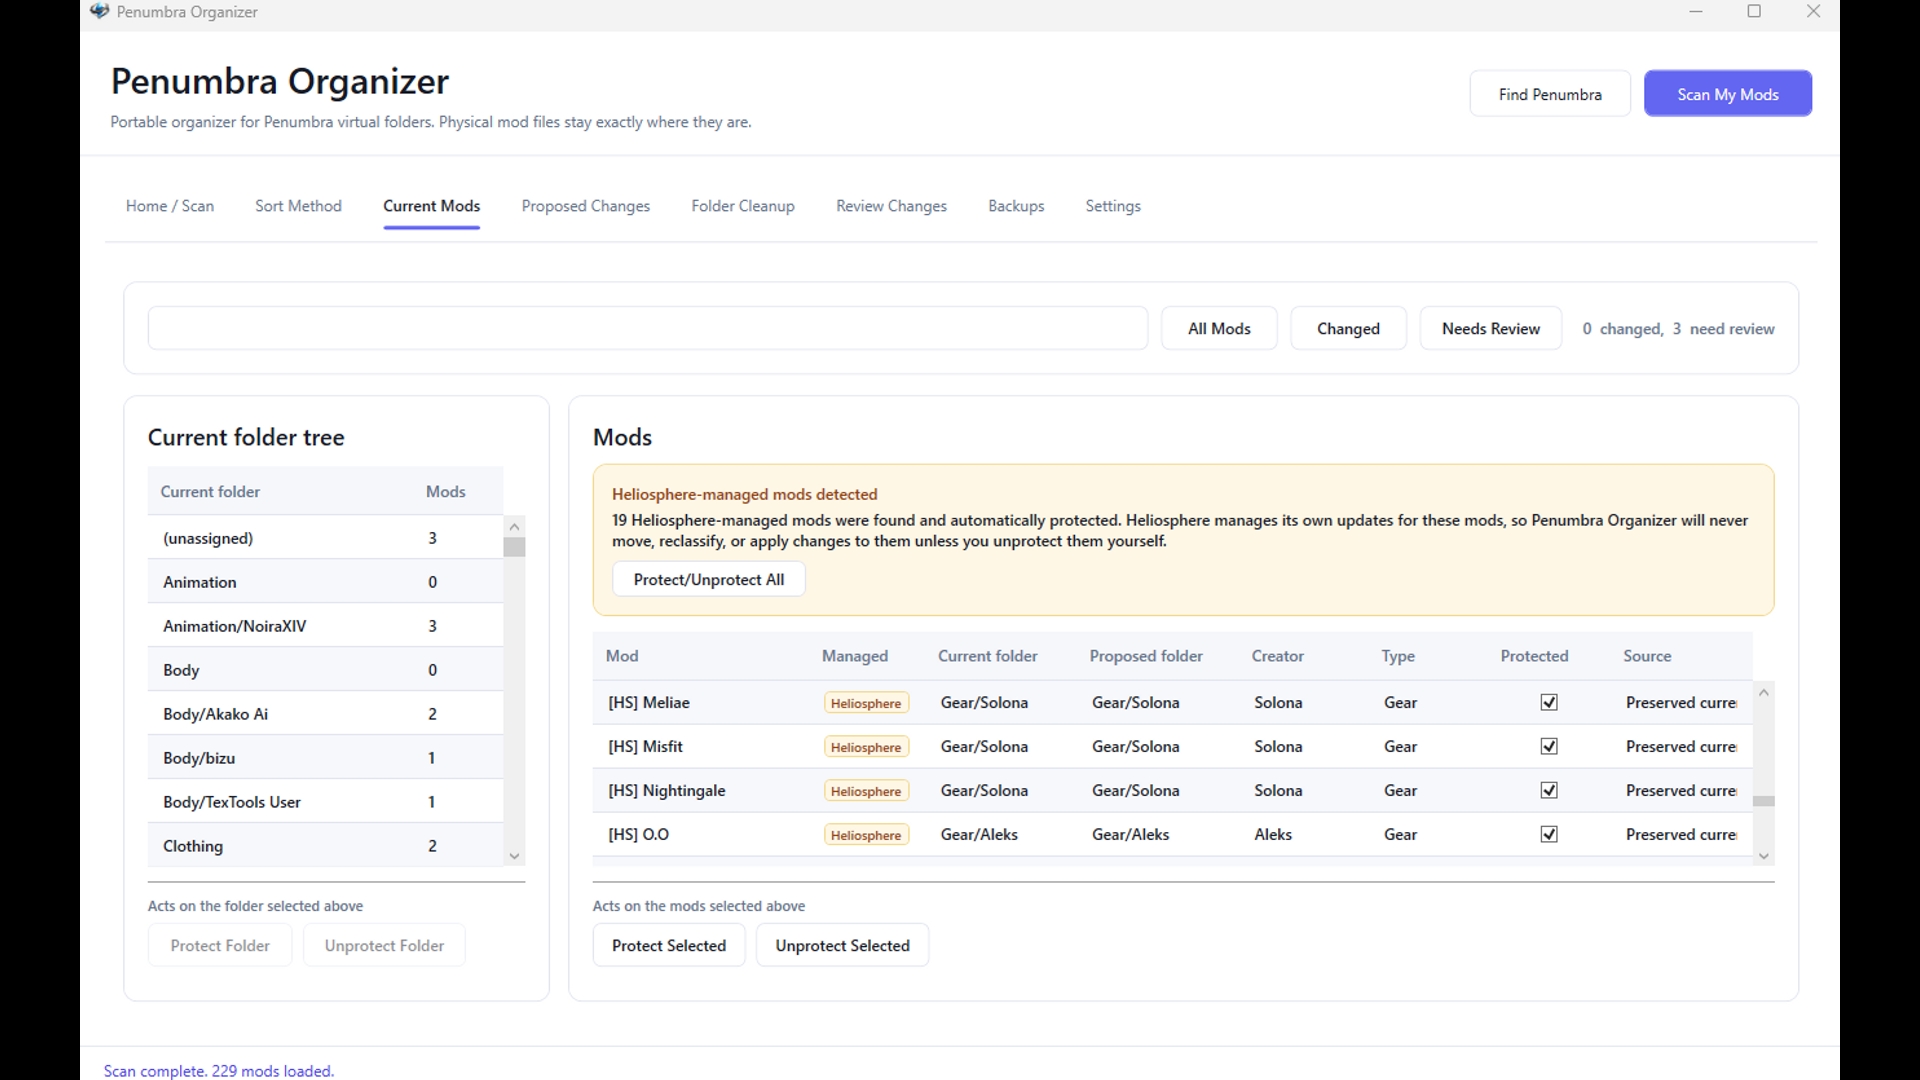1920x1080 pixels.
Task: Toggle Protected checkbox for [HS] Misfit
Action: [x=1549, y=747]
